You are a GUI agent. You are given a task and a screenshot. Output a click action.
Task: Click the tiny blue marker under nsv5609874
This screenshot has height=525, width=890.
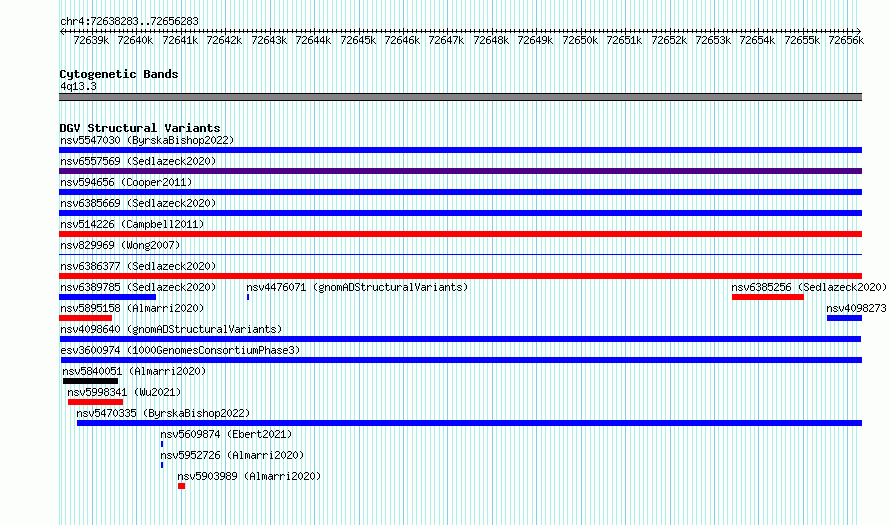162,444
